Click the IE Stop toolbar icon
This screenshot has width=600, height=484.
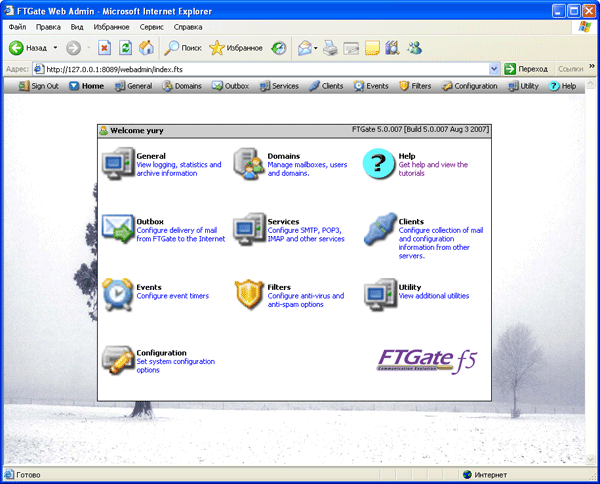click(x=104, y=48)
